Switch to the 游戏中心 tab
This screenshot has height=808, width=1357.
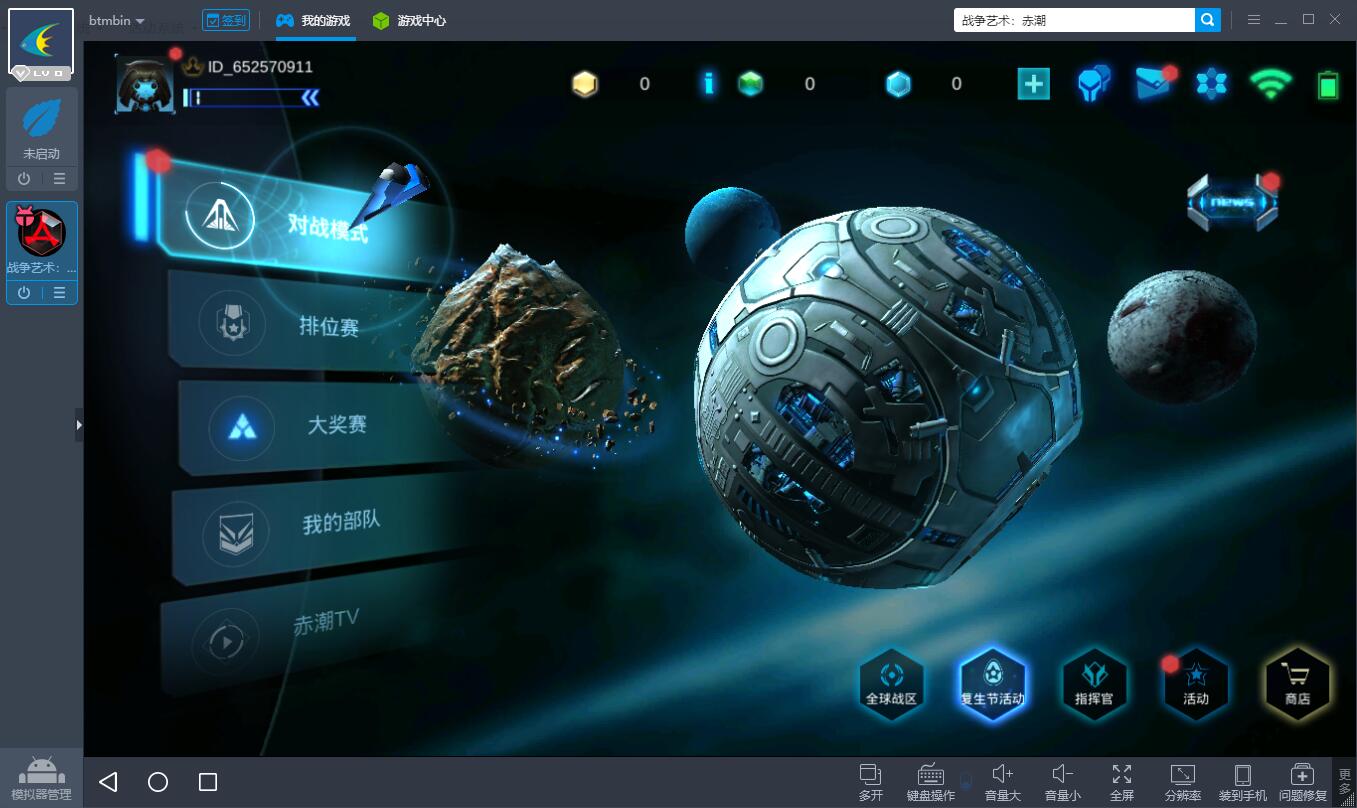coord(409,21)
